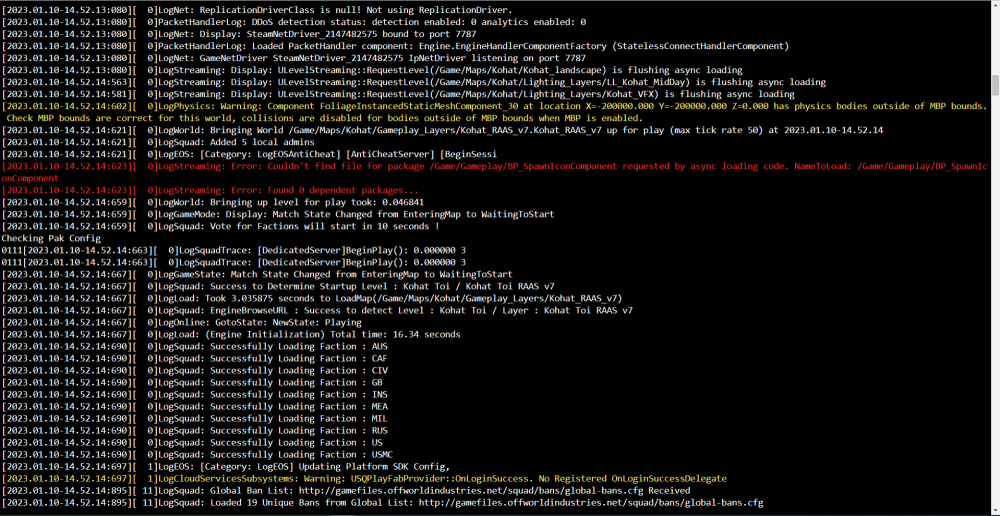
Task: Click the 'Loading Faction : AUS' line
Action: pos(195,346)
